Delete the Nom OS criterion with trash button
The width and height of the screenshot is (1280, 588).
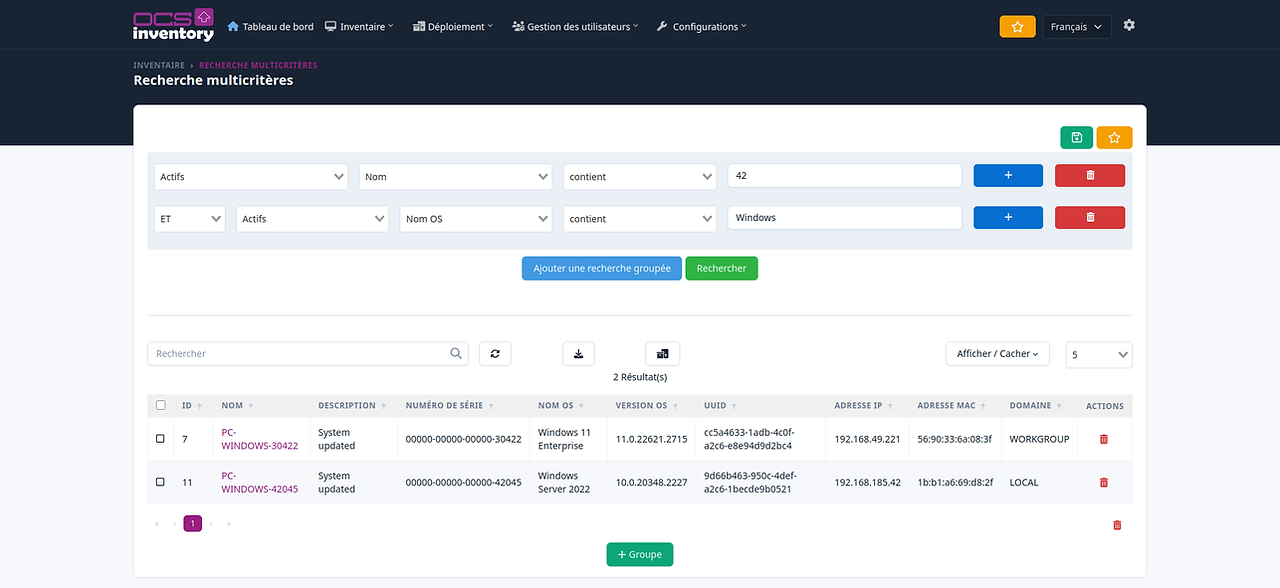click(1090, 217)
